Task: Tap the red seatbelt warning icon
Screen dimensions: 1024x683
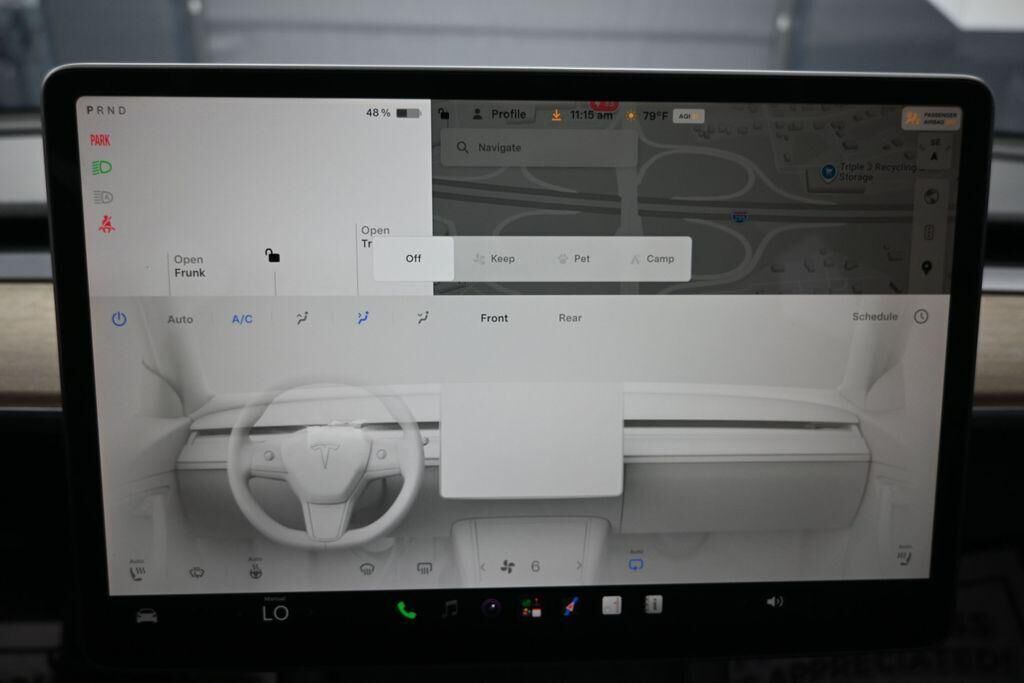Action: click(107, 225)
